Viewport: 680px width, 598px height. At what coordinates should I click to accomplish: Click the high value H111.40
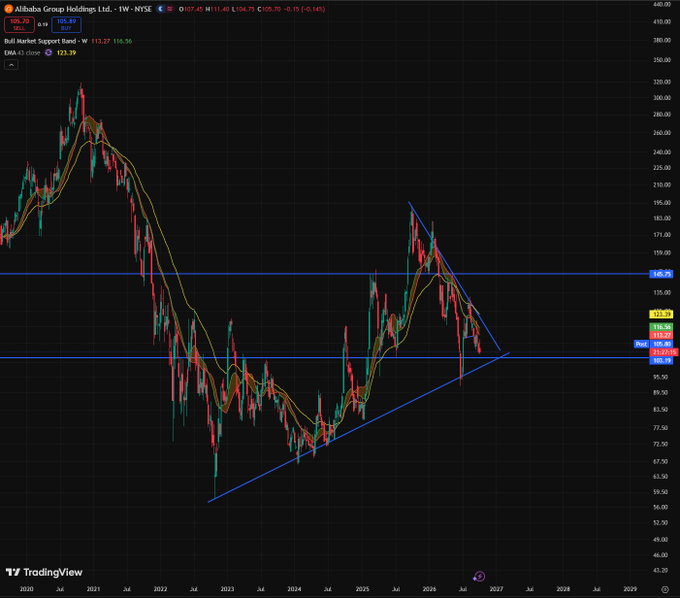pyautogui.click(x=217, y=9)
